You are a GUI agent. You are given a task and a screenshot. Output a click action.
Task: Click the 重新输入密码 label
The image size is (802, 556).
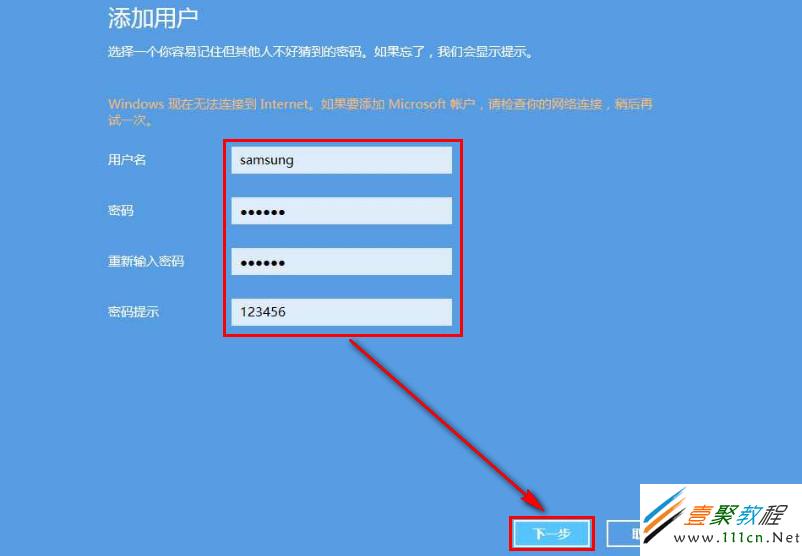146,261
